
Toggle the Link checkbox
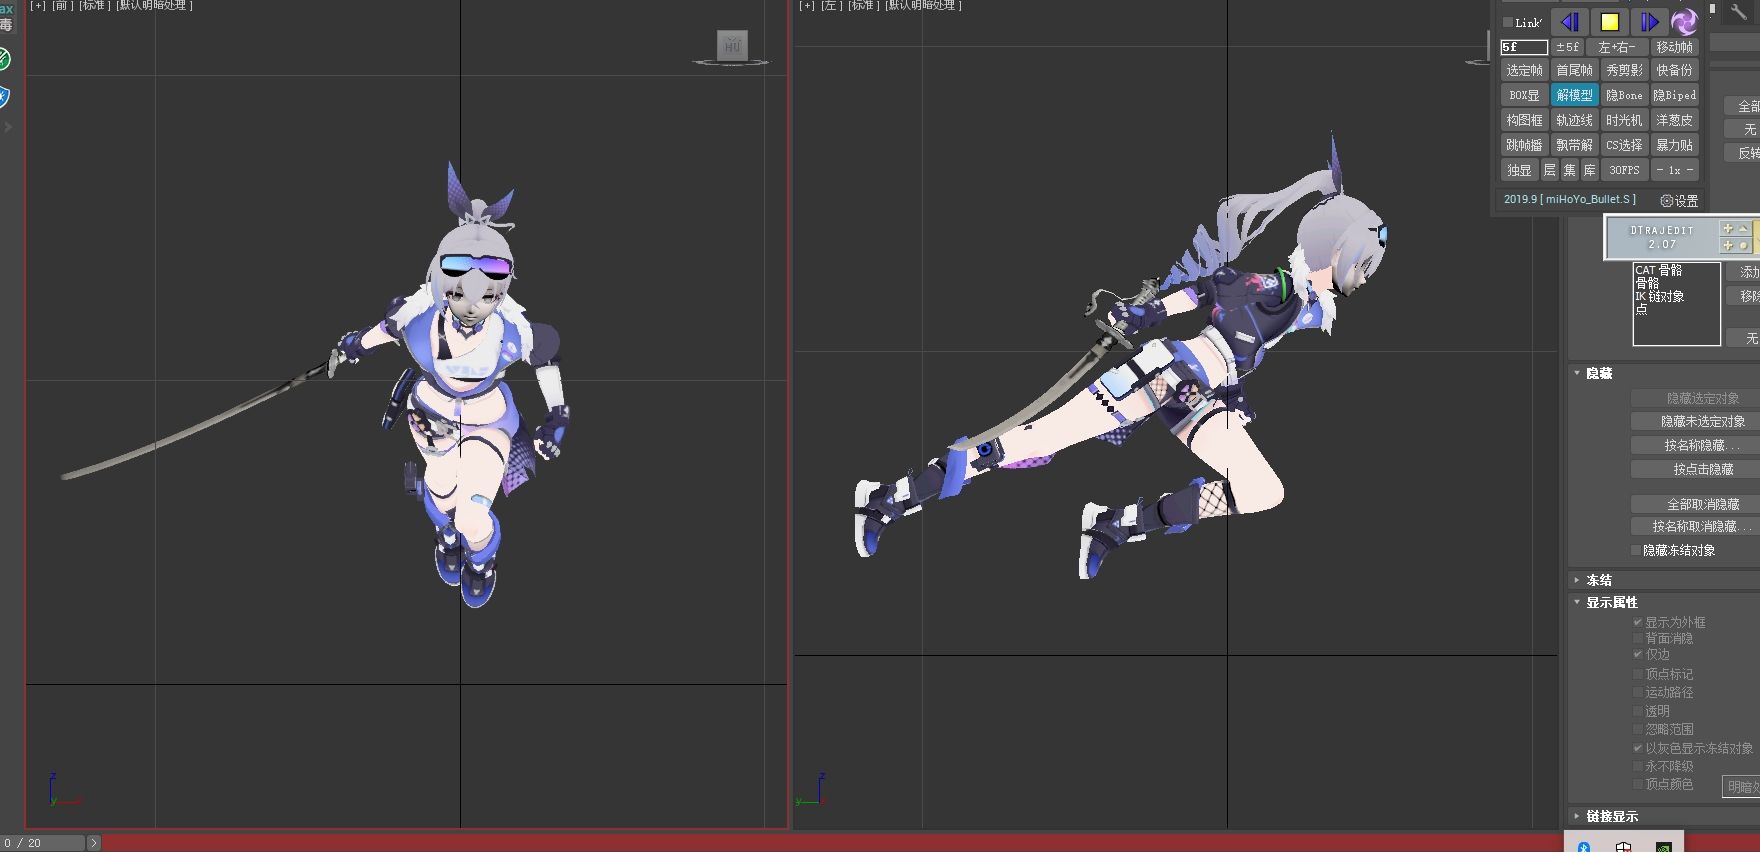[1508, 22]
